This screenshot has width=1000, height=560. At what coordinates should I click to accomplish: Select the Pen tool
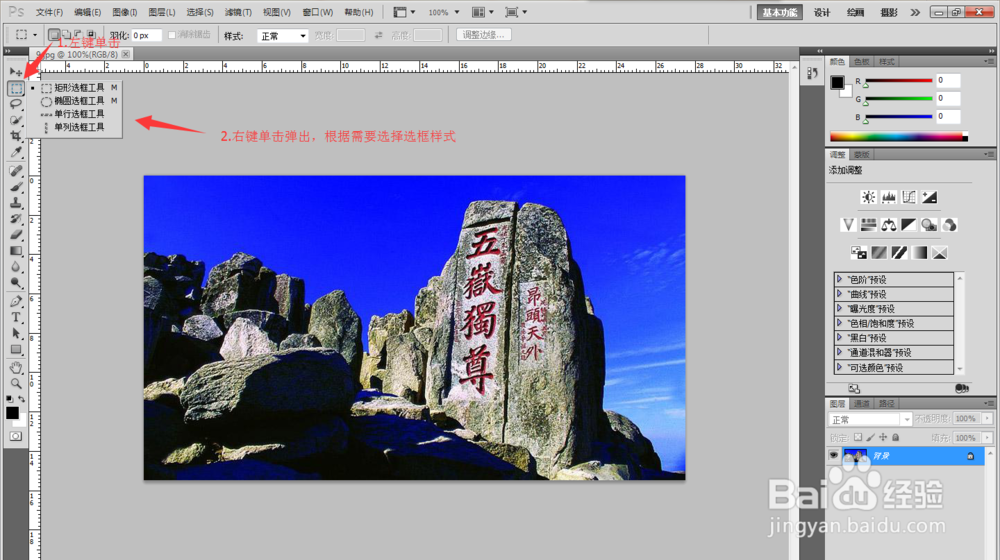pos(16,301)
